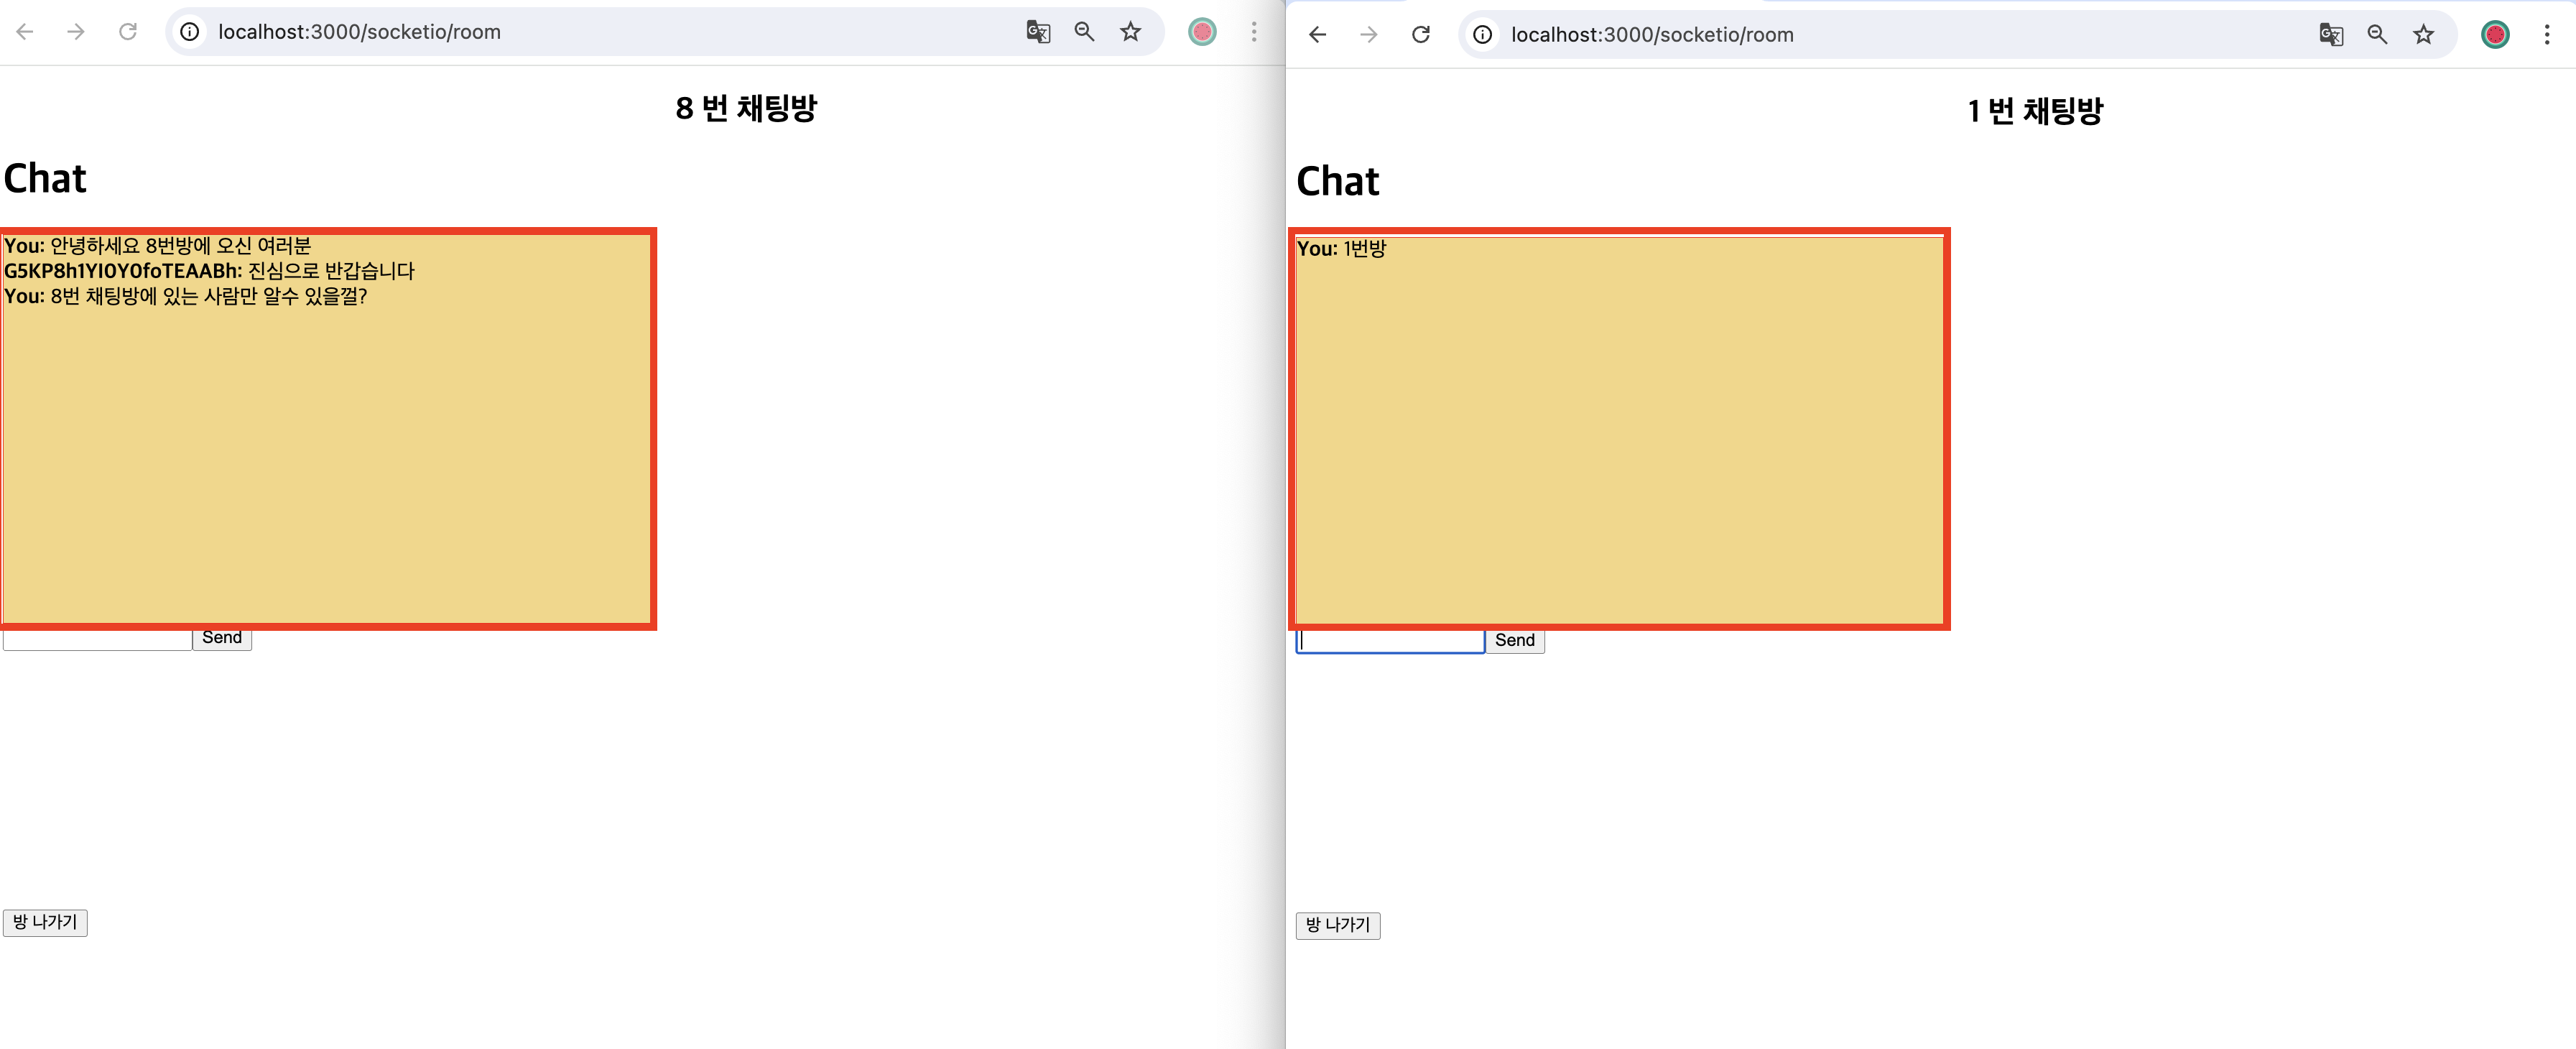Click zoom magnifier in left address bar
Screen dimensions: 2576x1049
tap(1084, 32)
